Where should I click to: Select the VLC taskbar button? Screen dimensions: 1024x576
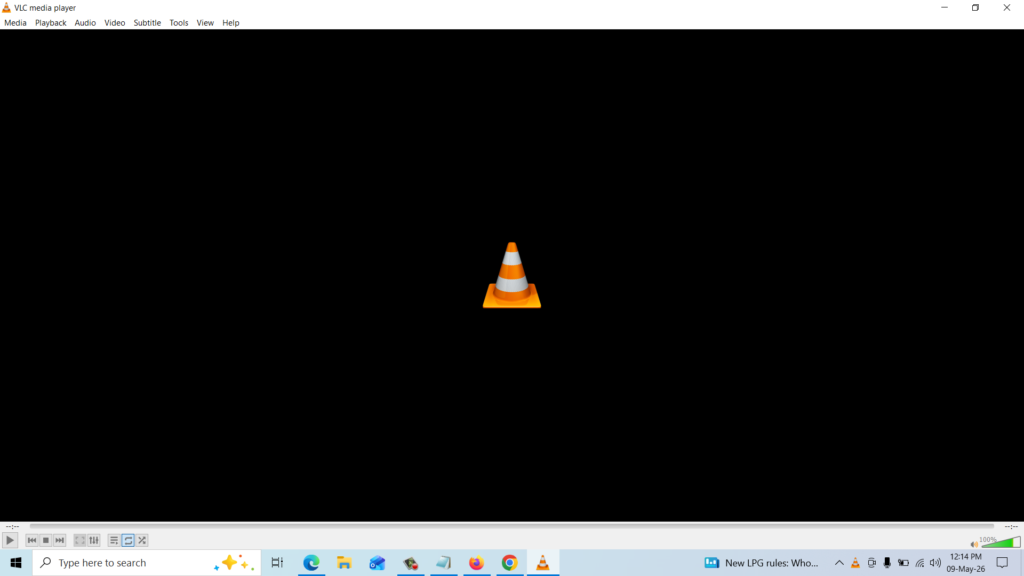click(x=543, y=562)
